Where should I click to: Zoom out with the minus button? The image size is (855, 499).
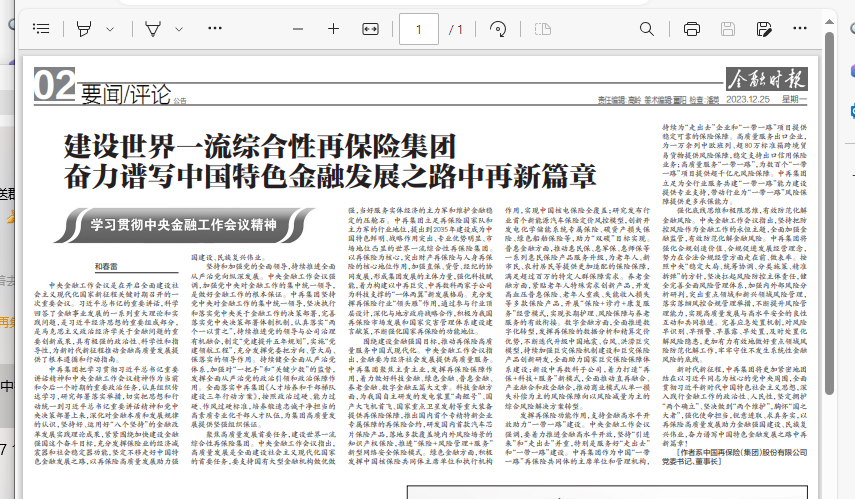298,29
